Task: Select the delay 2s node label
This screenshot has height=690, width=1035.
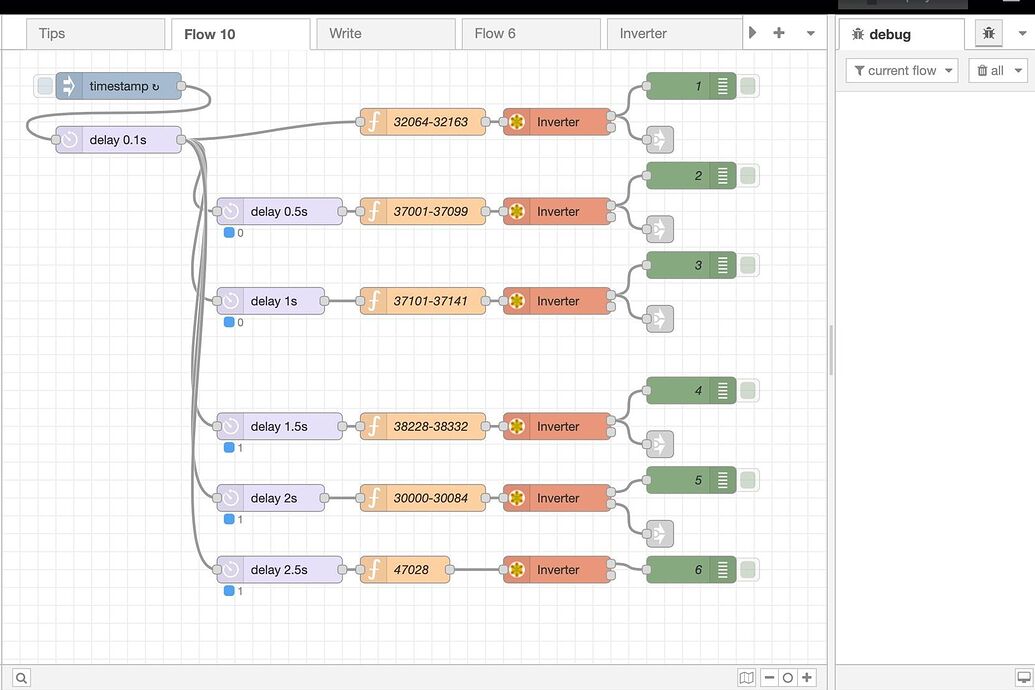Action: click(274, 499)
